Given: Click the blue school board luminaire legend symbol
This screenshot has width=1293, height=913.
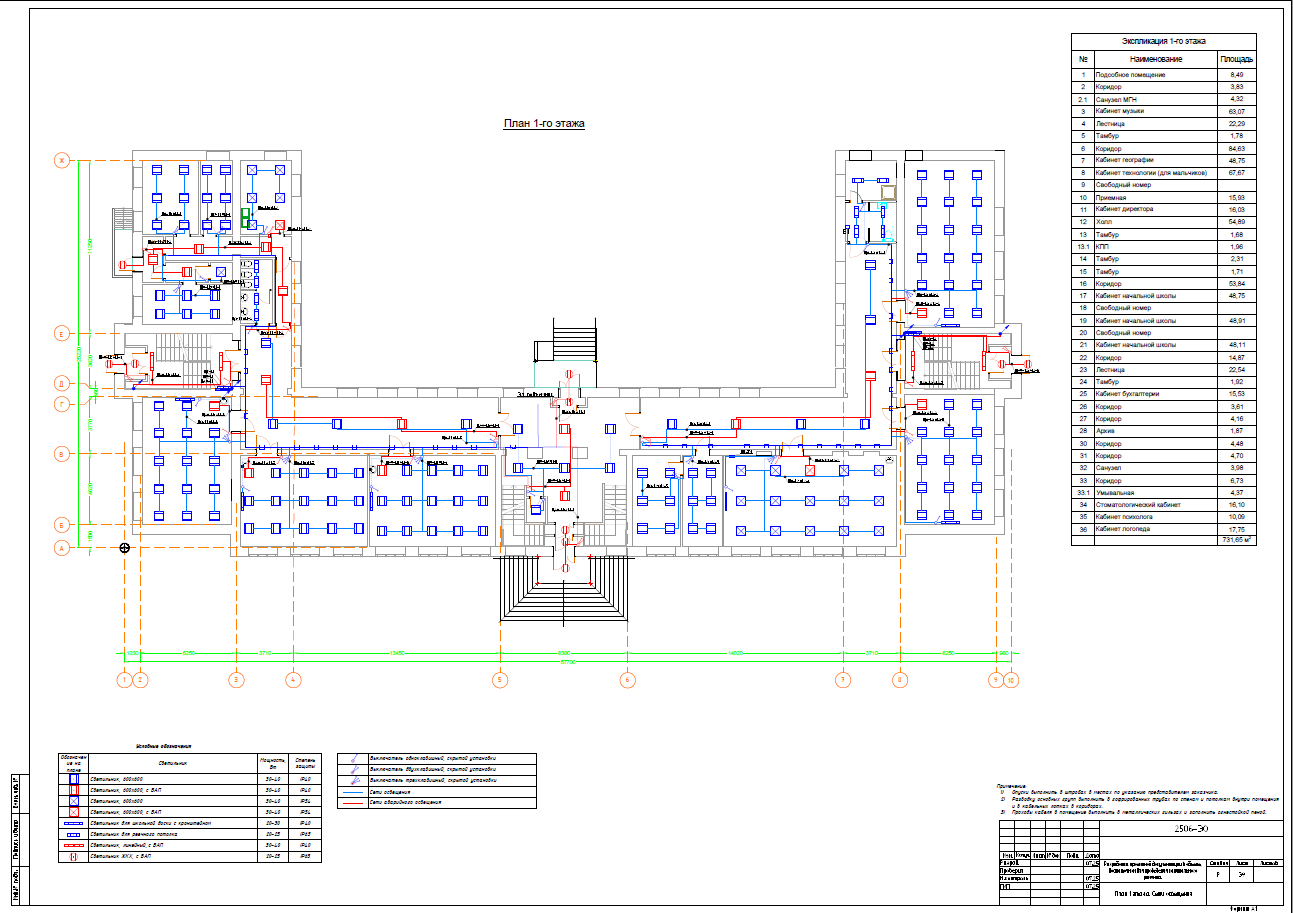Looking at the screenshot, I should (x=74, y=823).
